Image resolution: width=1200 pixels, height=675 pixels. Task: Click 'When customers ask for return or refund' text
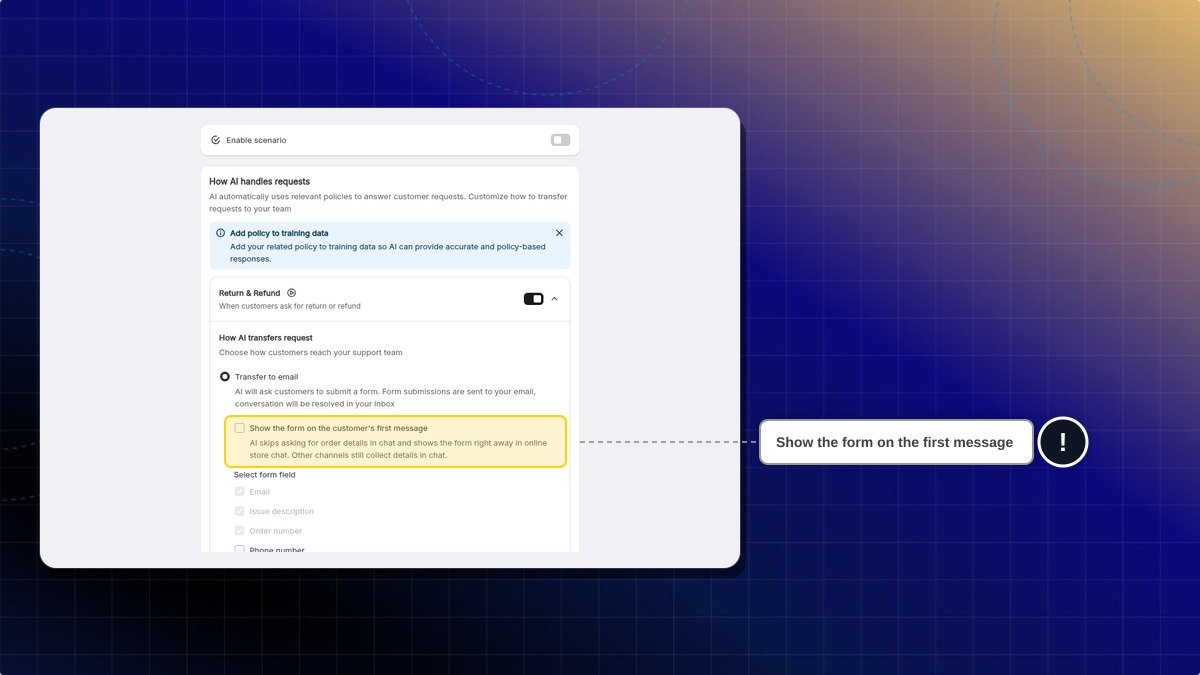(290, 306)
